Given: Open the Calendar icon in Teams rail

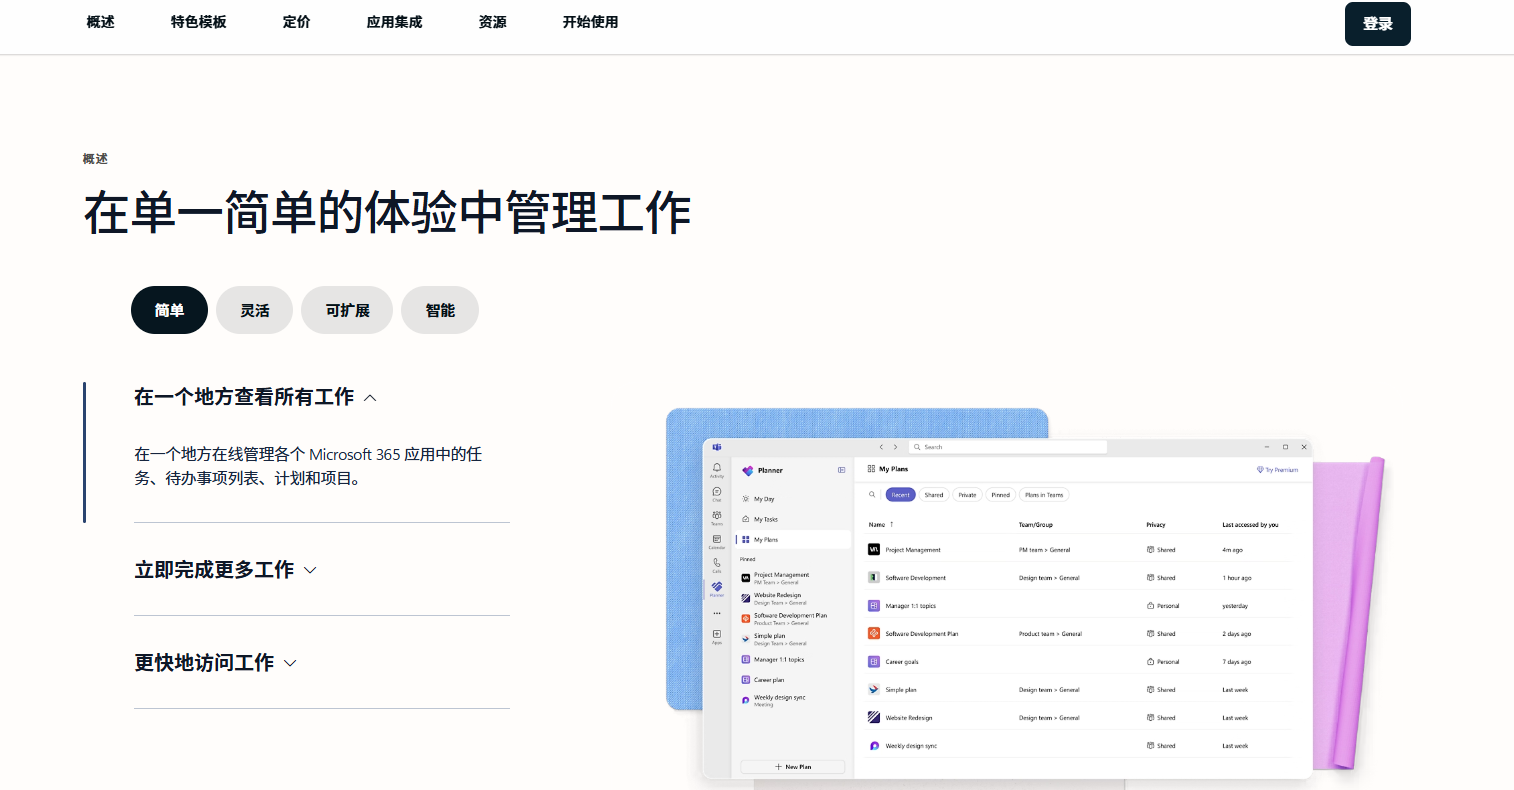Looking at the screenshot, I should pos(717,539).
